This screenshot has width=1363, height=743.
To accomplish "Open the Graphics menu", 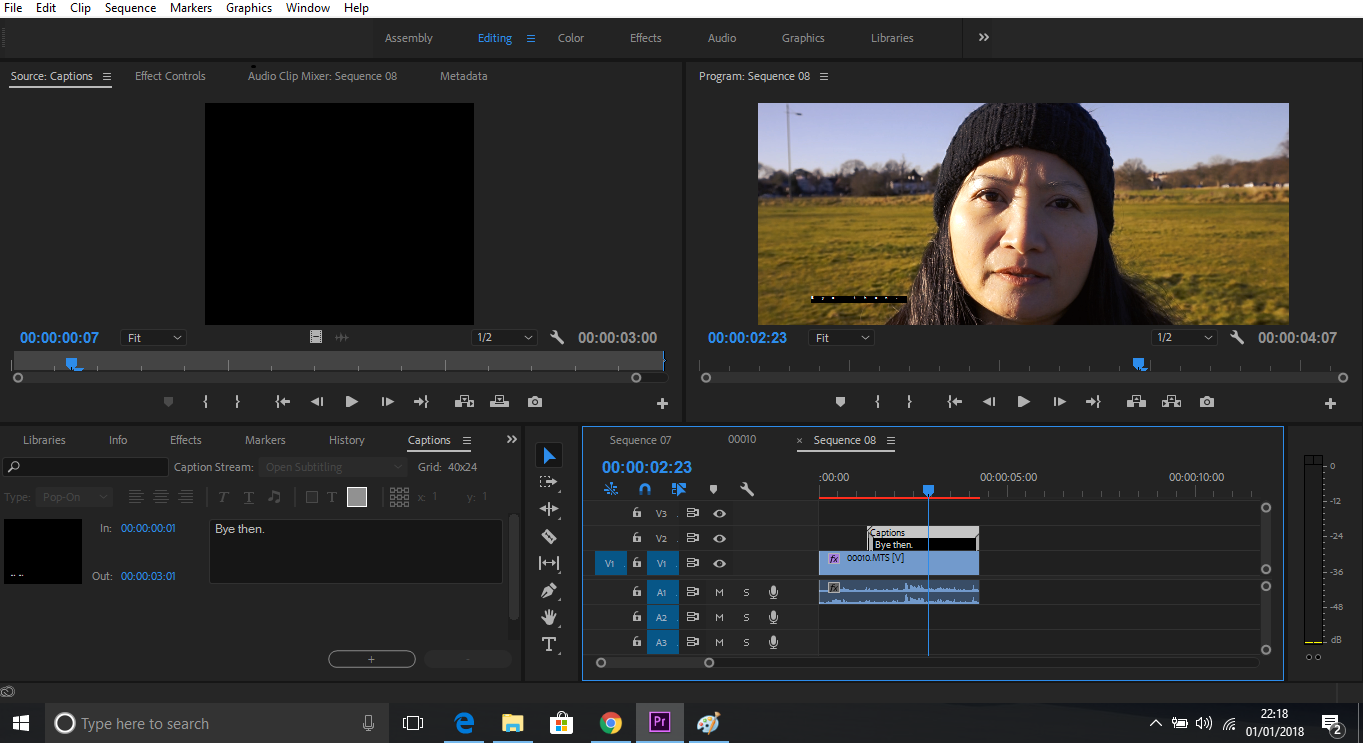I will [249, 8].
